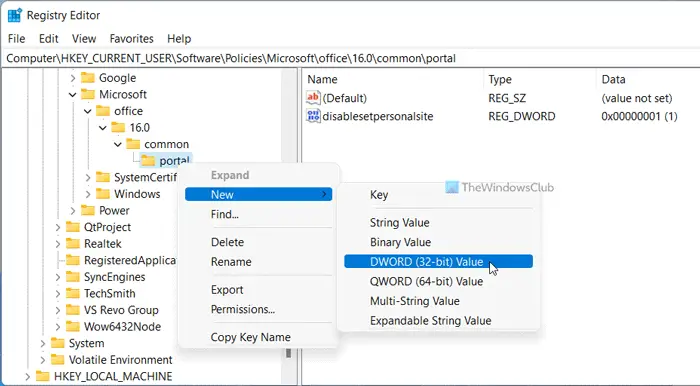Expand the QtProject key
The width and height of the screenshot is (700, 386).
58,228
